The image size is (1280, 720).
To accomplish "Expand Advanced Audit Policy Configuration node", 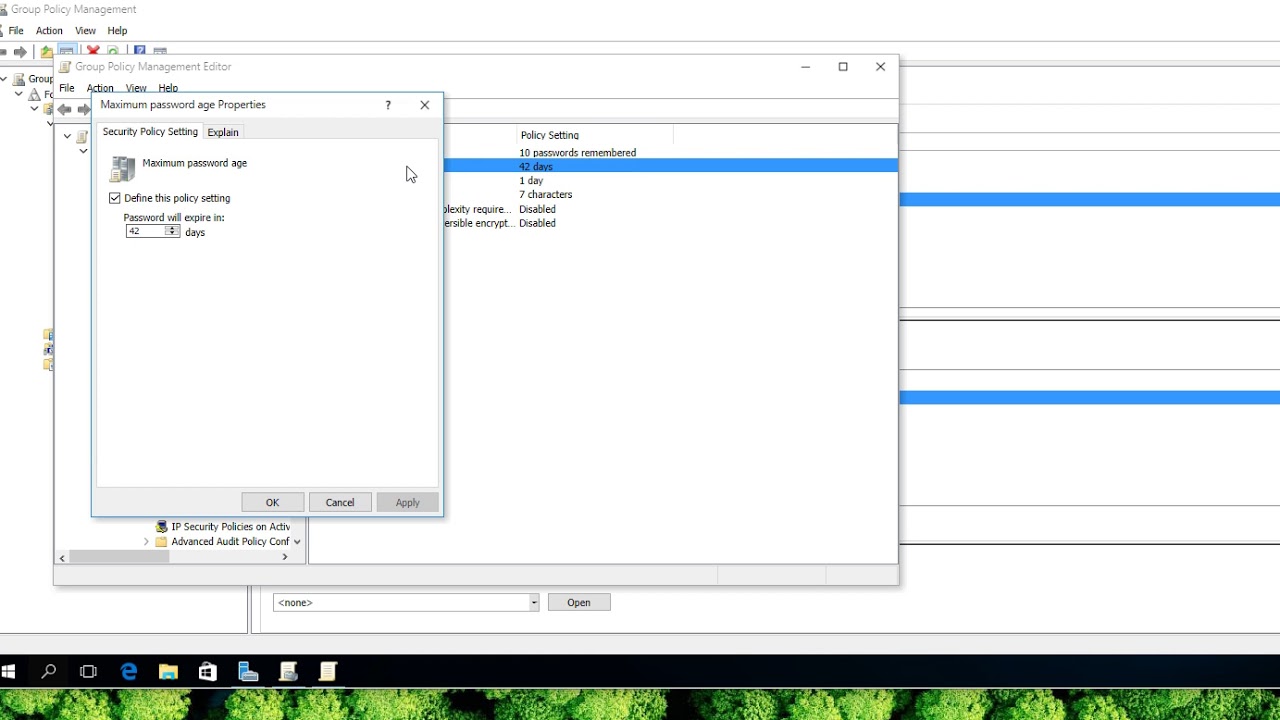I will (x=147, y=542).
